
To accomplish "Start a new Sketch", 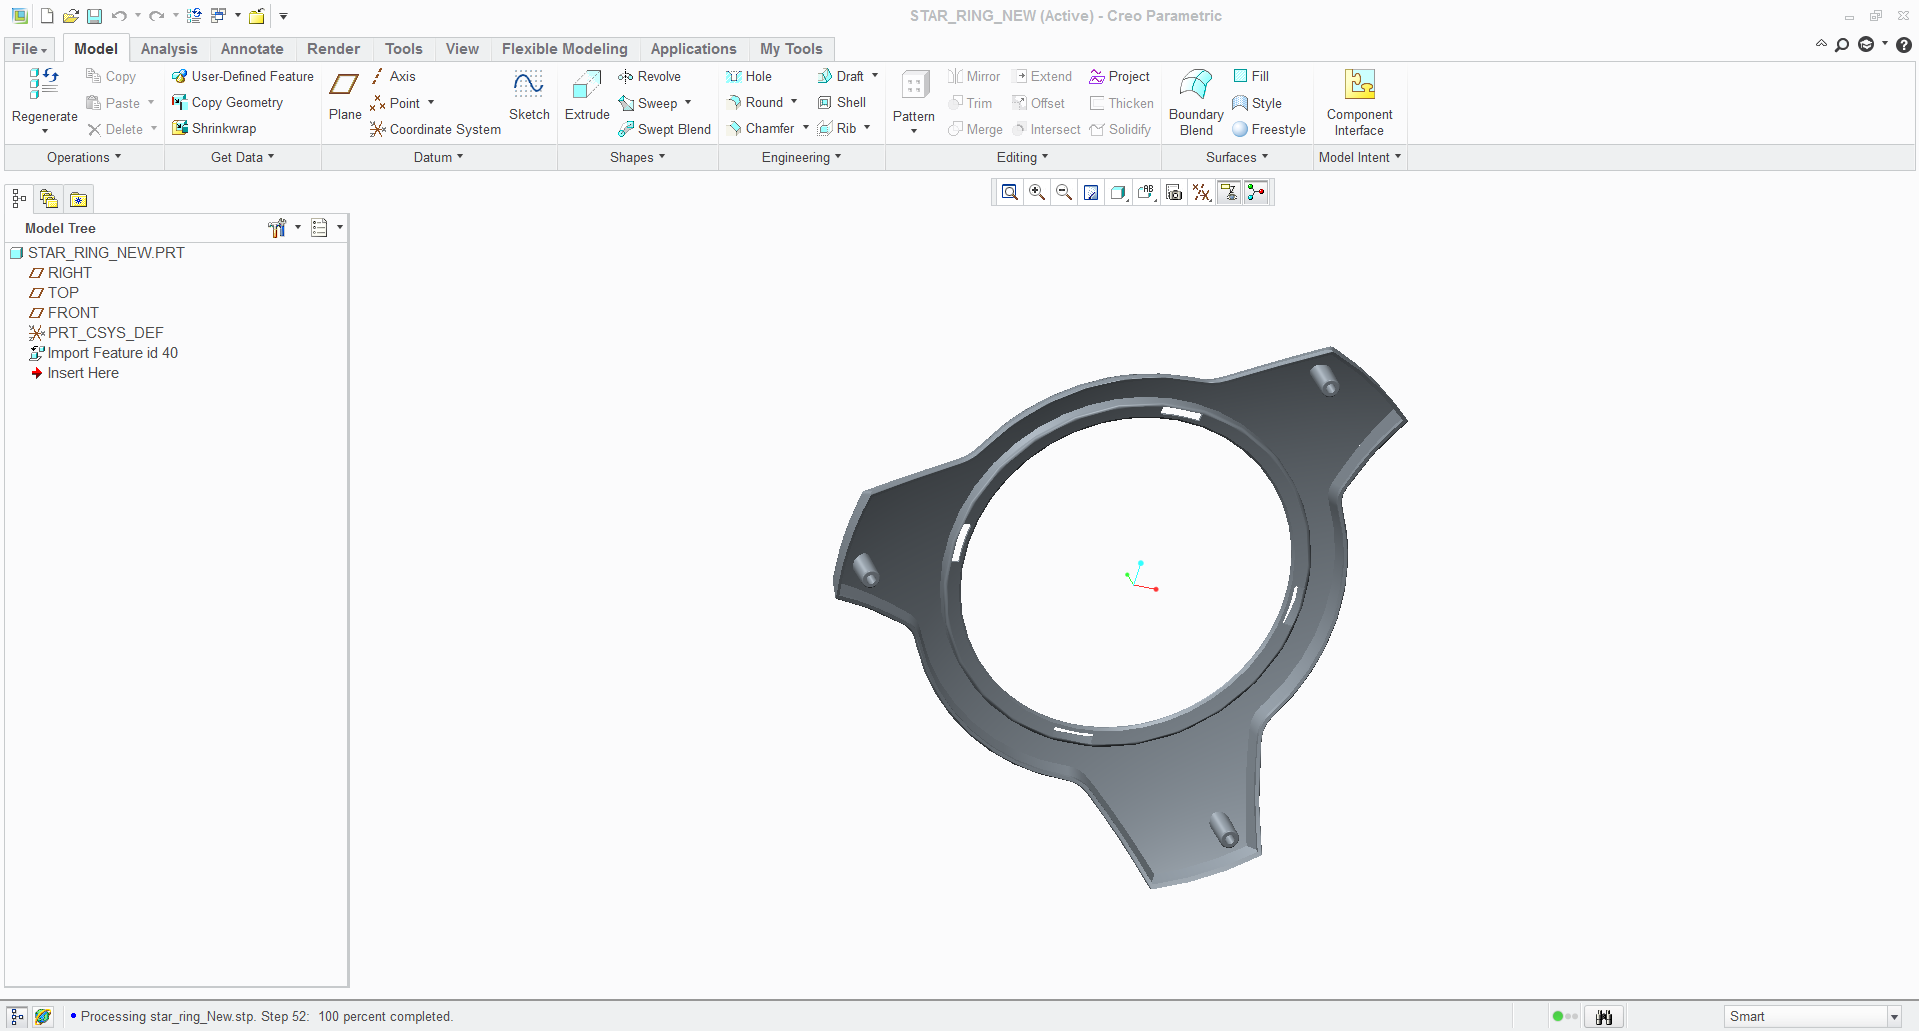I will coord(529,96).
